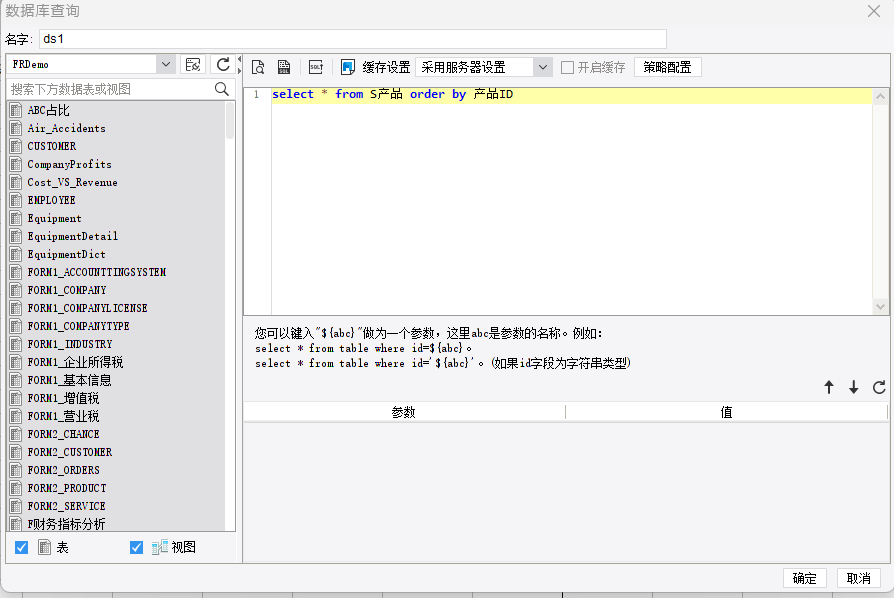Click the blue 缓存设置 cache settings icon
The width and height of the screenshot is (894, 598).
point(348,67)
